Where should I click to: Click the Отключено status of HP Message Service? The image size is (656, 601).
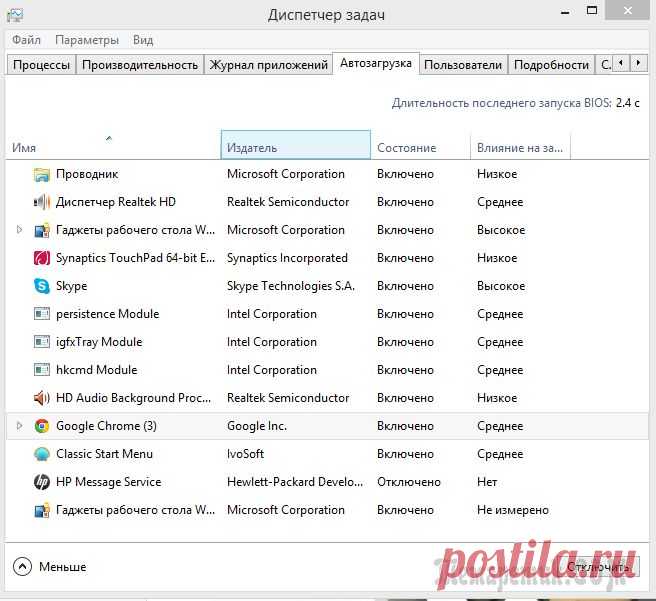click(409, 482)
